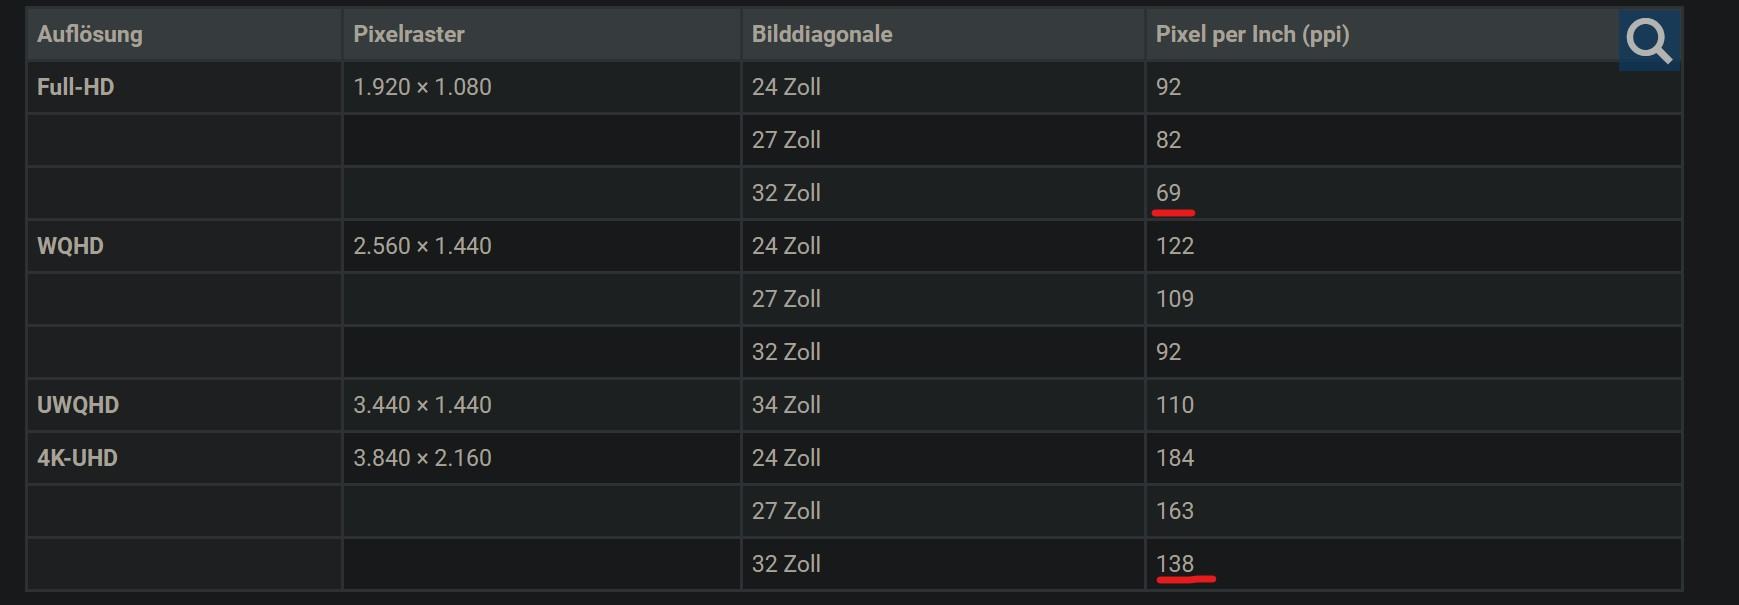Click the UWQHD row label
Screen dimensions: 1739x605
pos(78,406)
